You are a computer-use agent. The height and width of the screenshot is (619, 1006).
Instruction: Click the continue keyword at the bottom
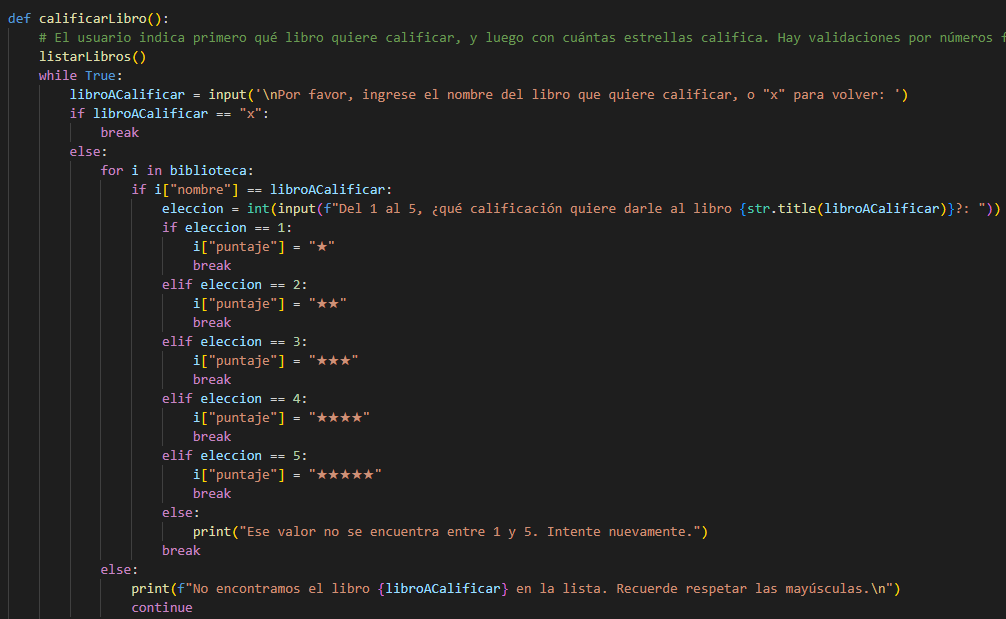(x=162, y=607)
